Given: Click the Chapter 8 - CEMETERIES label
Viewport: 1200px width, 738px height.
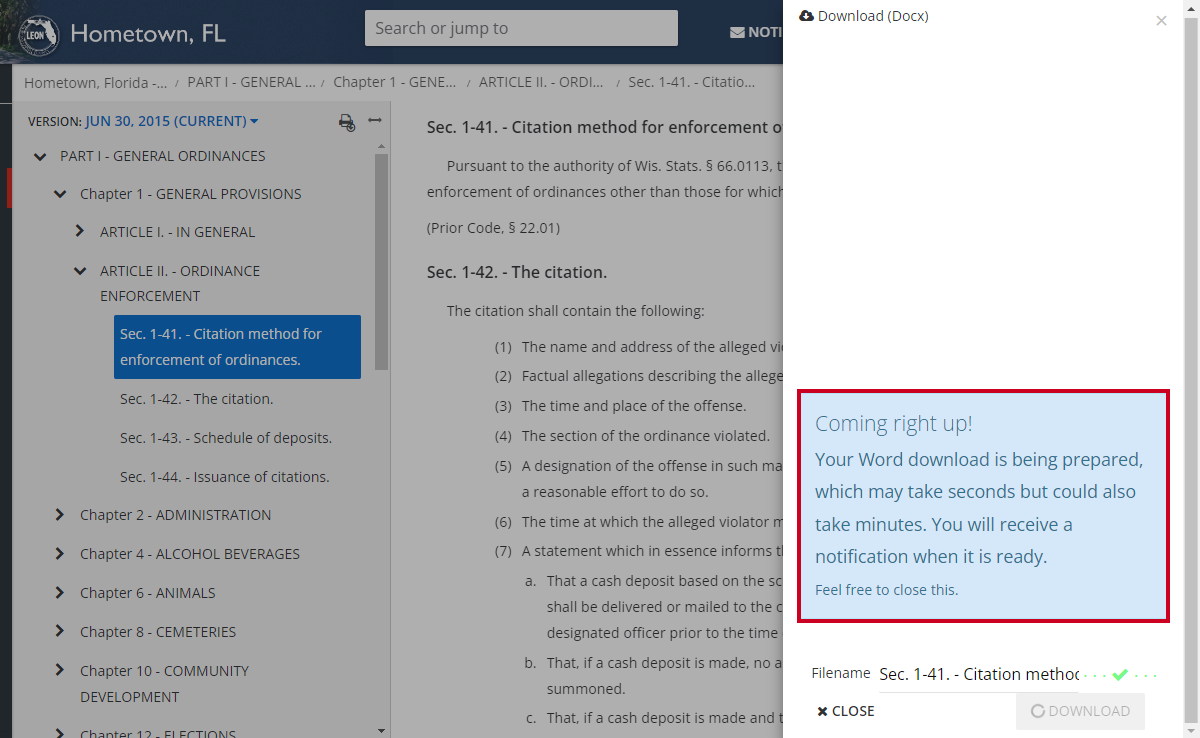Looking at the screenshot, I should pos(158,632).
